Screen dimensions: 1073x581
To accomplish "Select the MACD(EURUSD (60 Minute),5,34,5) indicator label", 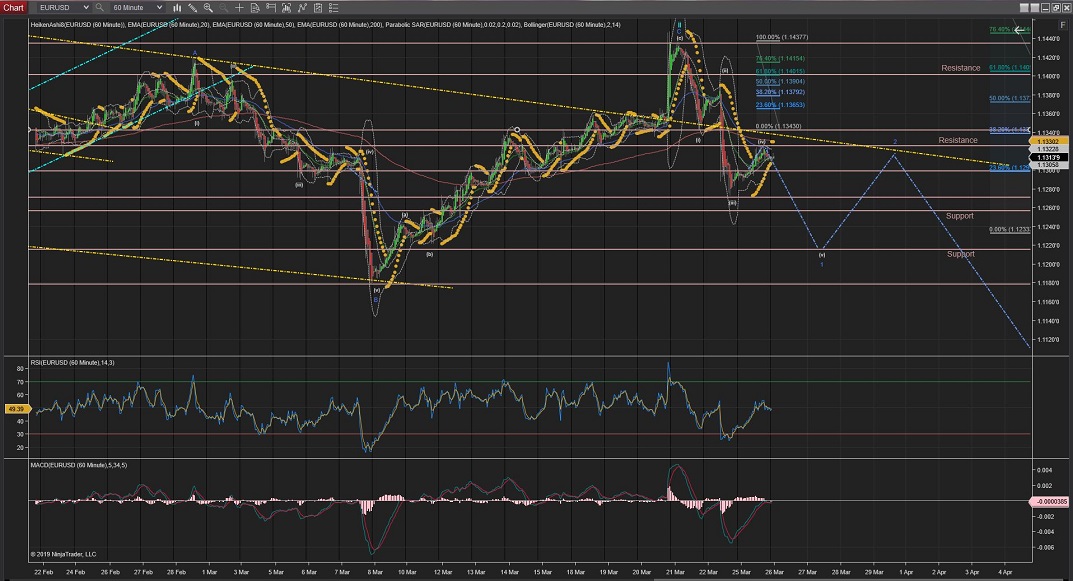I will pos(79,465).
